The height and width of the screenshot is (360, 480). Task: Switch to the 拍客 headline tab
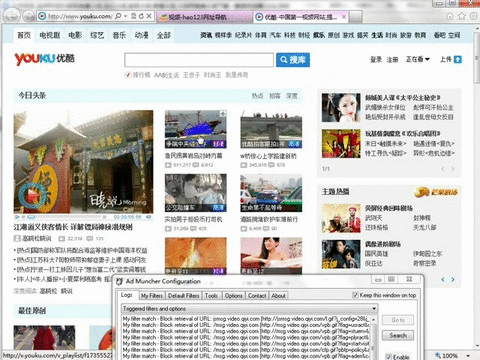pos(275,96)
